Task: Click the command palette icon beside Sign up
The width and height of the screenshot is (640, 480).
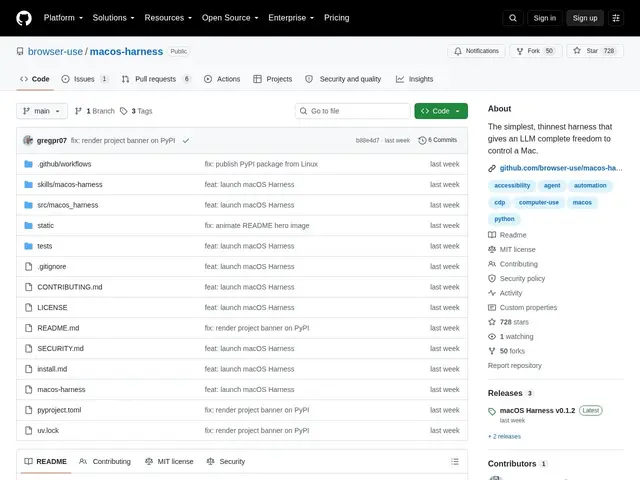Action: click(x=616, y=18)
